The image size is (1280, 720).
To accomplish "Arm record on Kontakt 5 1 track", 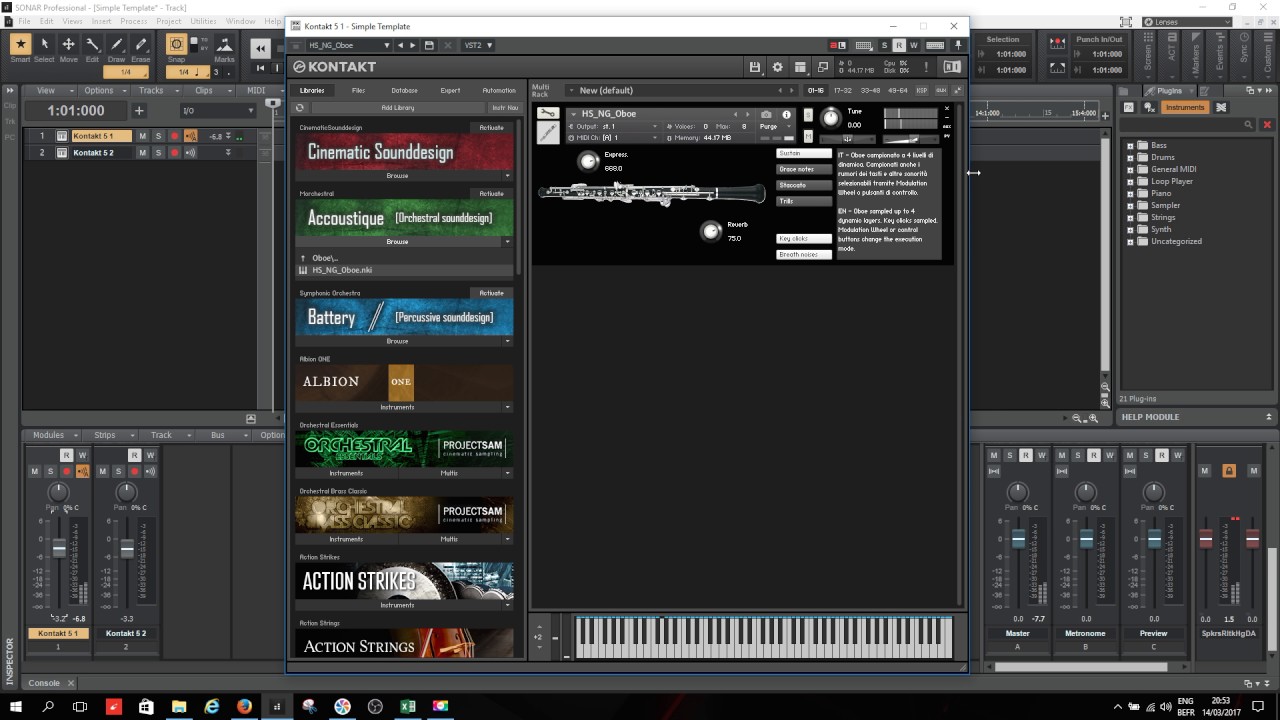I will click(x=174, y=136).
